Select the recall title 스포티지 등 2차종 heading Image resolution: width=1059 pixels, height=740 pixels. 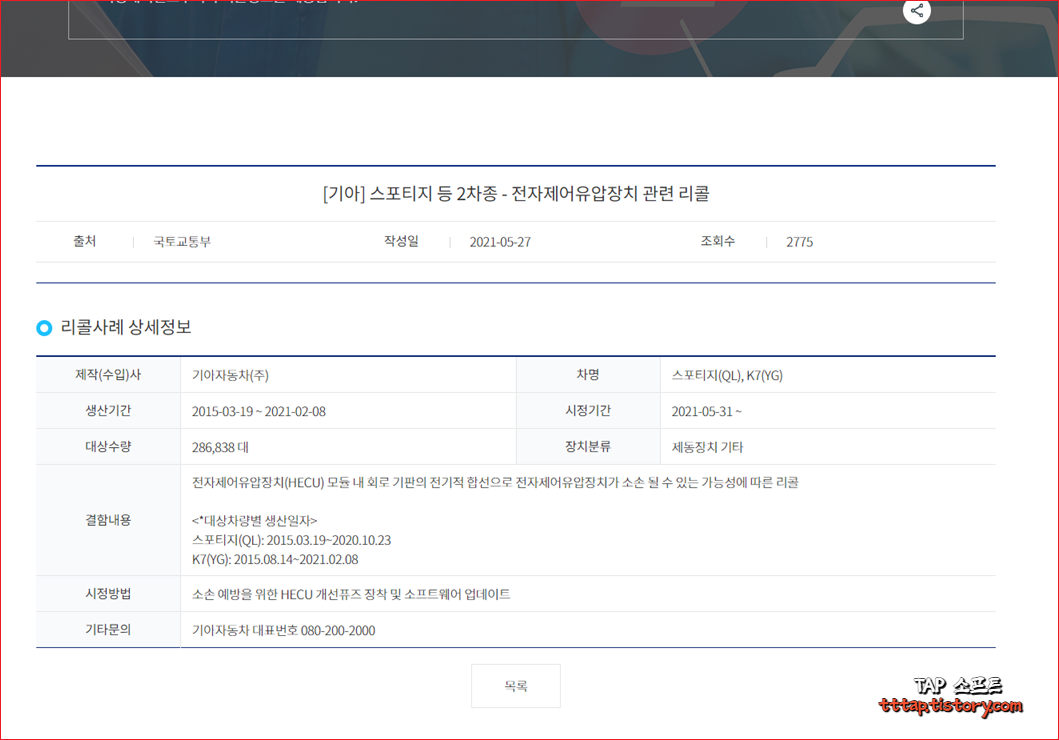pos(516,194)
